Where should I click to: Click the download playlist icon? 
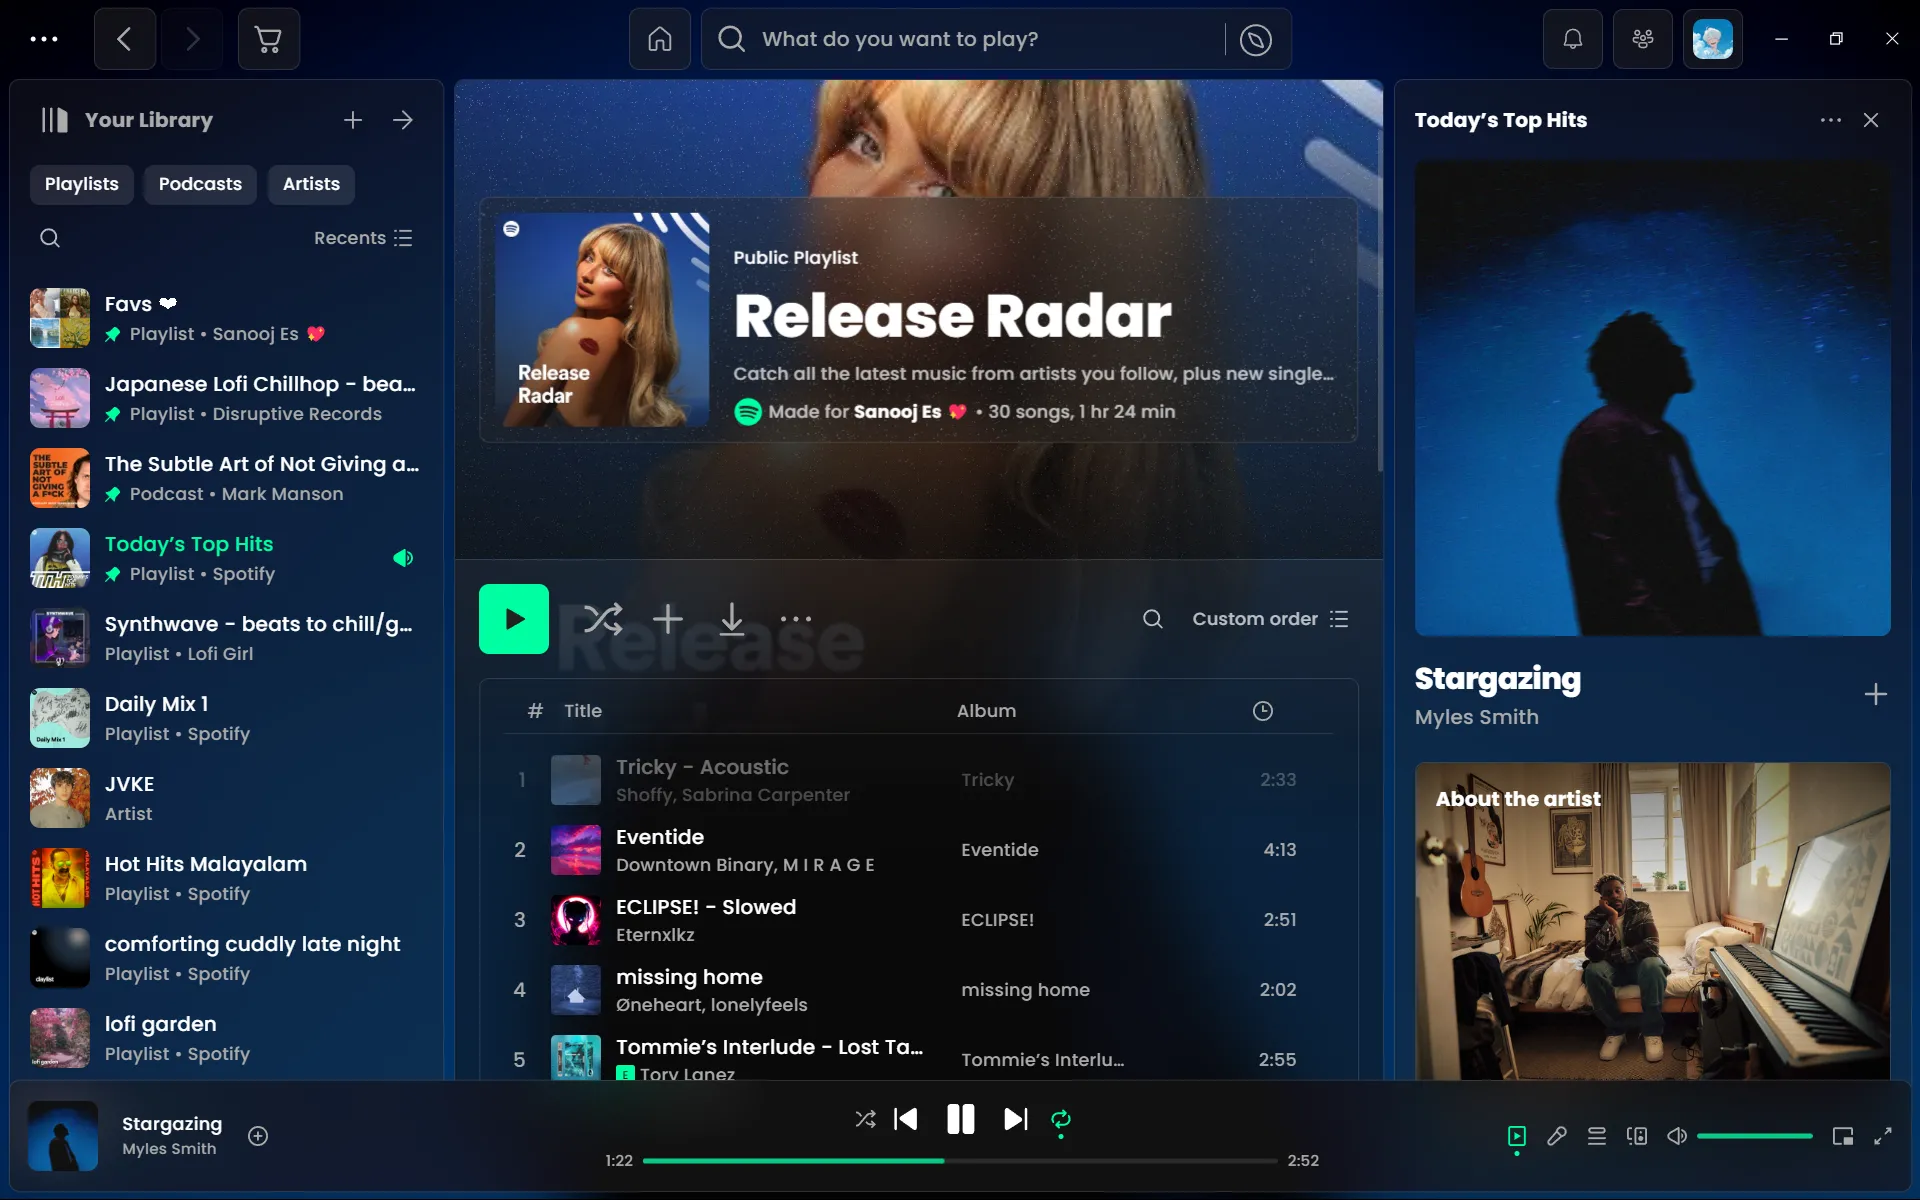(731, 619)
